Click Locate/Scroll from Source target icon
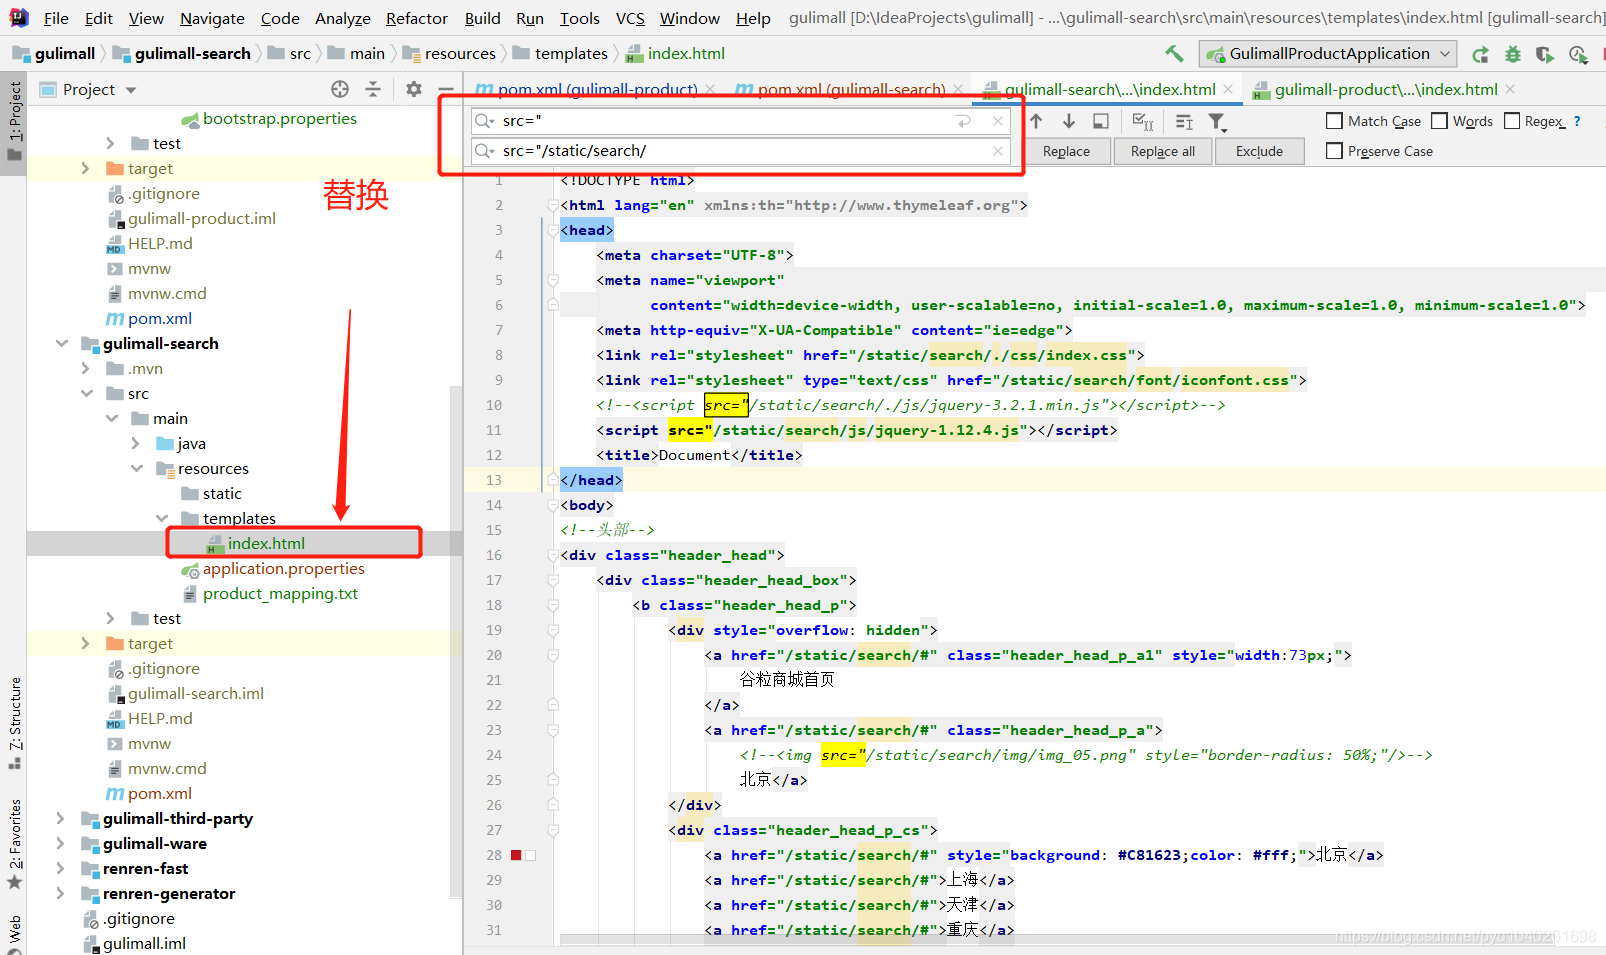Image resolution: width=1606 pixels, height=955 pixels. pos(340,89)
